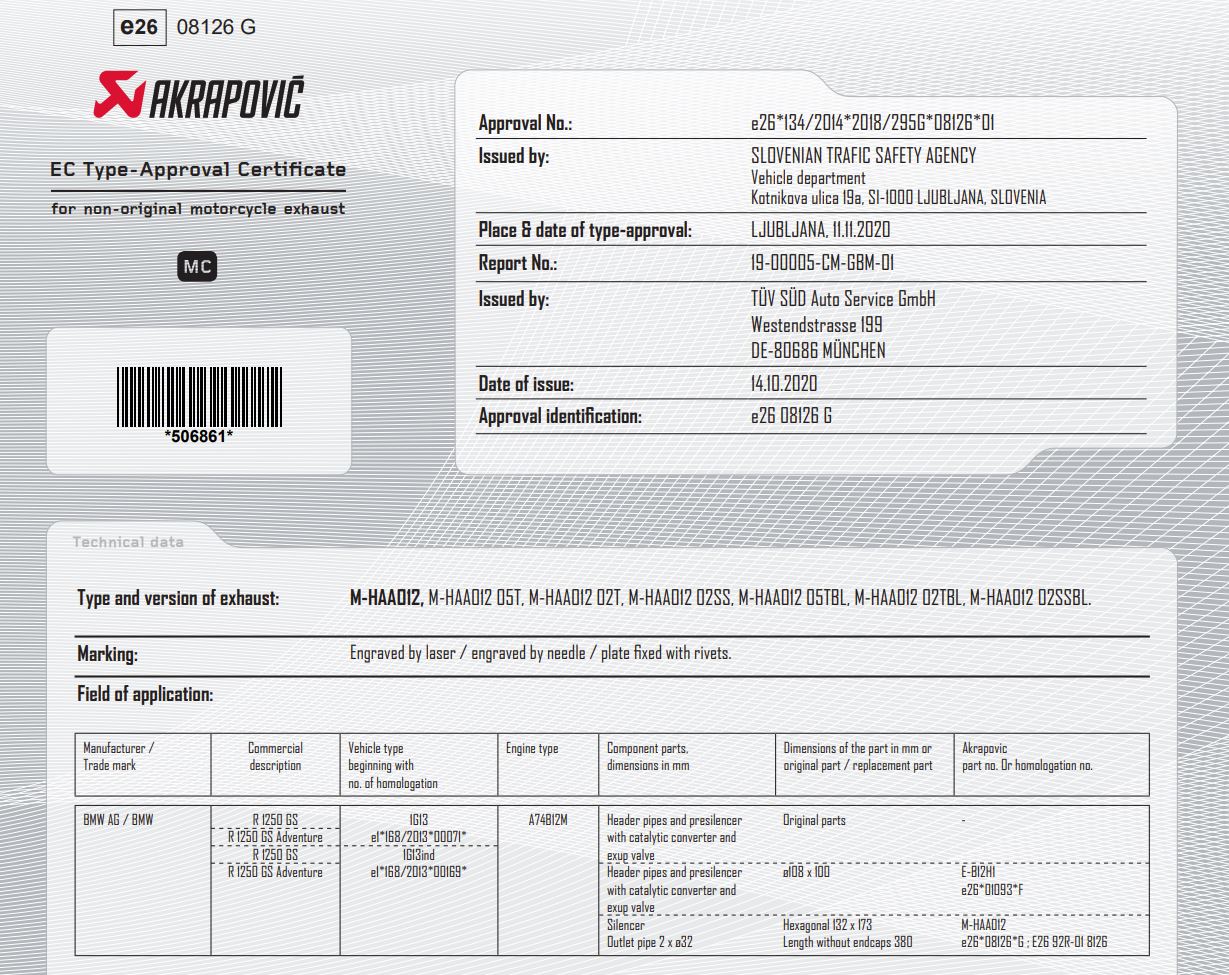The width and height of the screenshot is (1229, 975).
Task: Click 'Silencer' component cell
Action: tap(626, 925)
